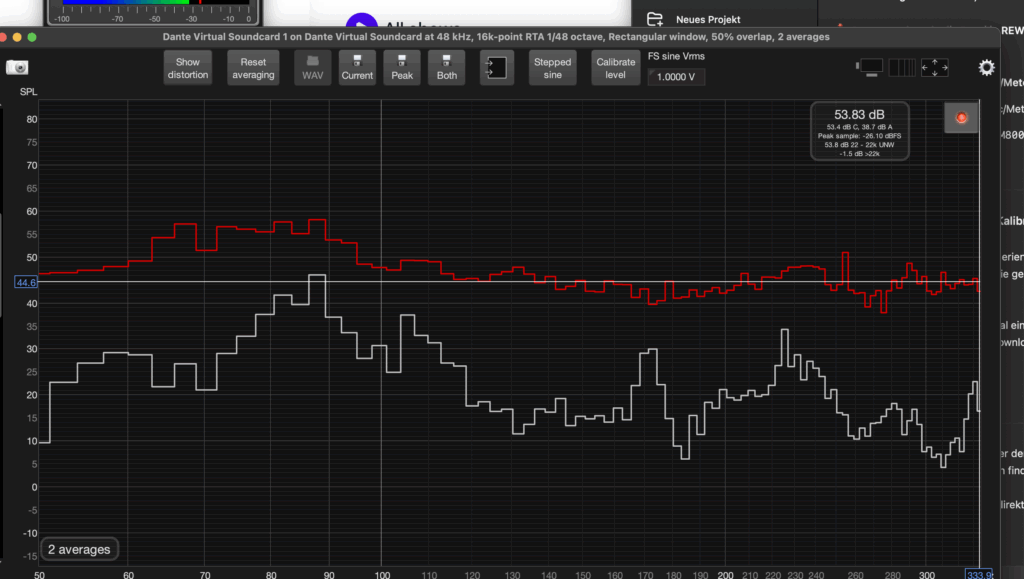Click the Stepped sine button

553,68
